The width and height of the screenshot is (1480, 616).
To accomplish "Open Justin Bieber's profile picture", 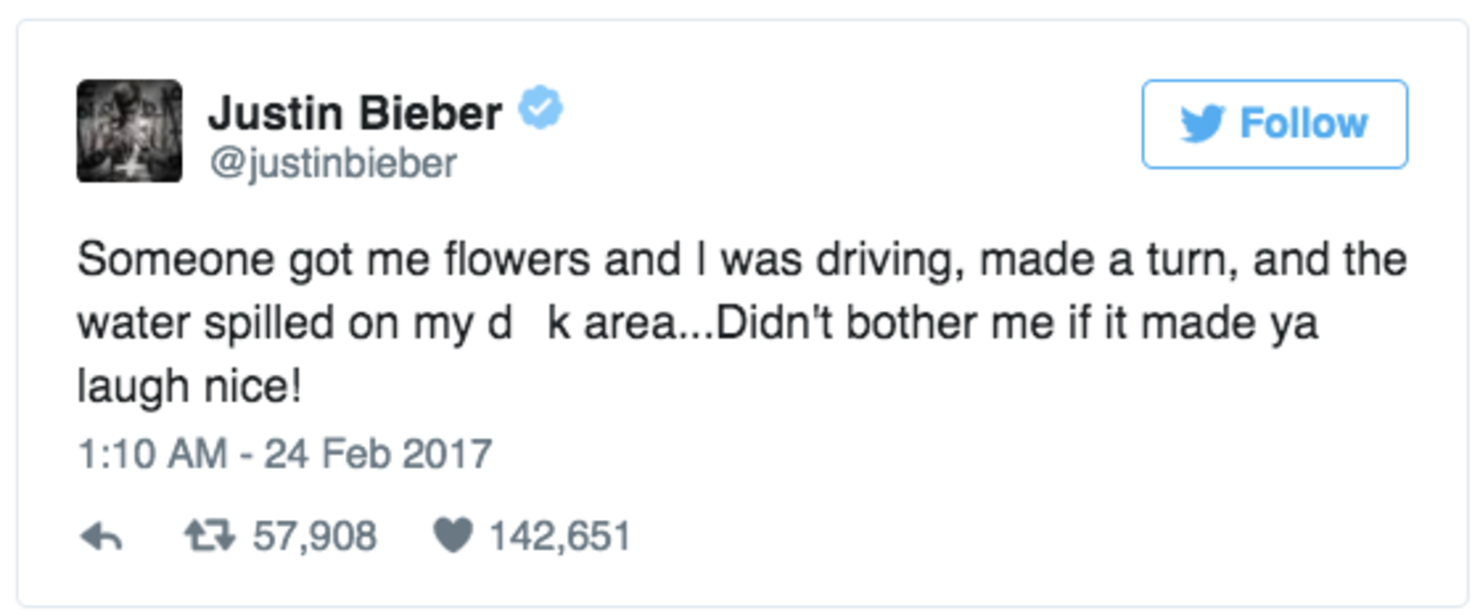I will [129, 131].
